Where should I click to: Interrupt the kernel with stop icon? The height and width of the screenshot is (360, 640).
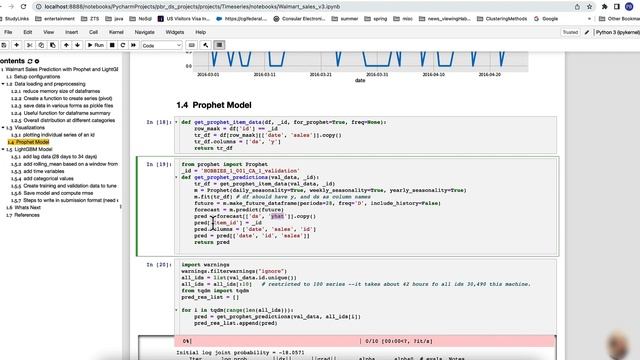click(x=112, y=45)
